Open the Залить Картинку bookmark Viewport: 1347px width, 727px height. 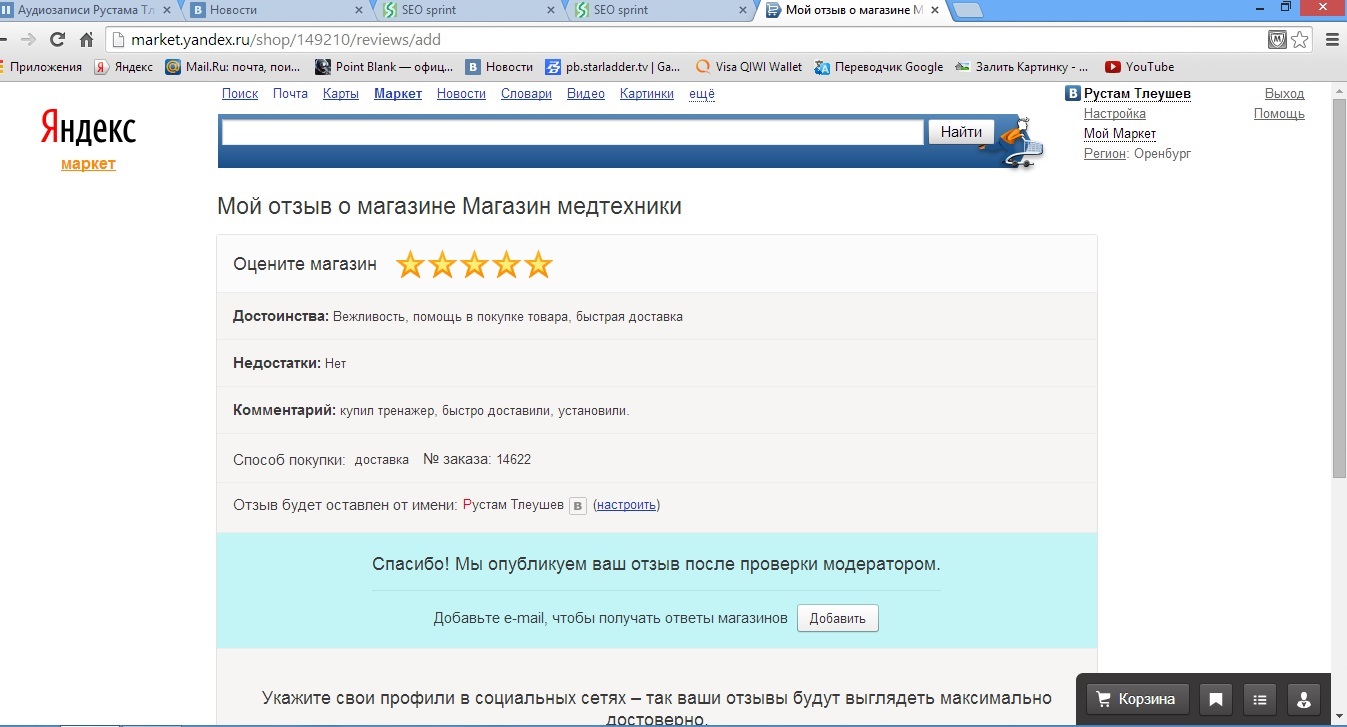1021,67
